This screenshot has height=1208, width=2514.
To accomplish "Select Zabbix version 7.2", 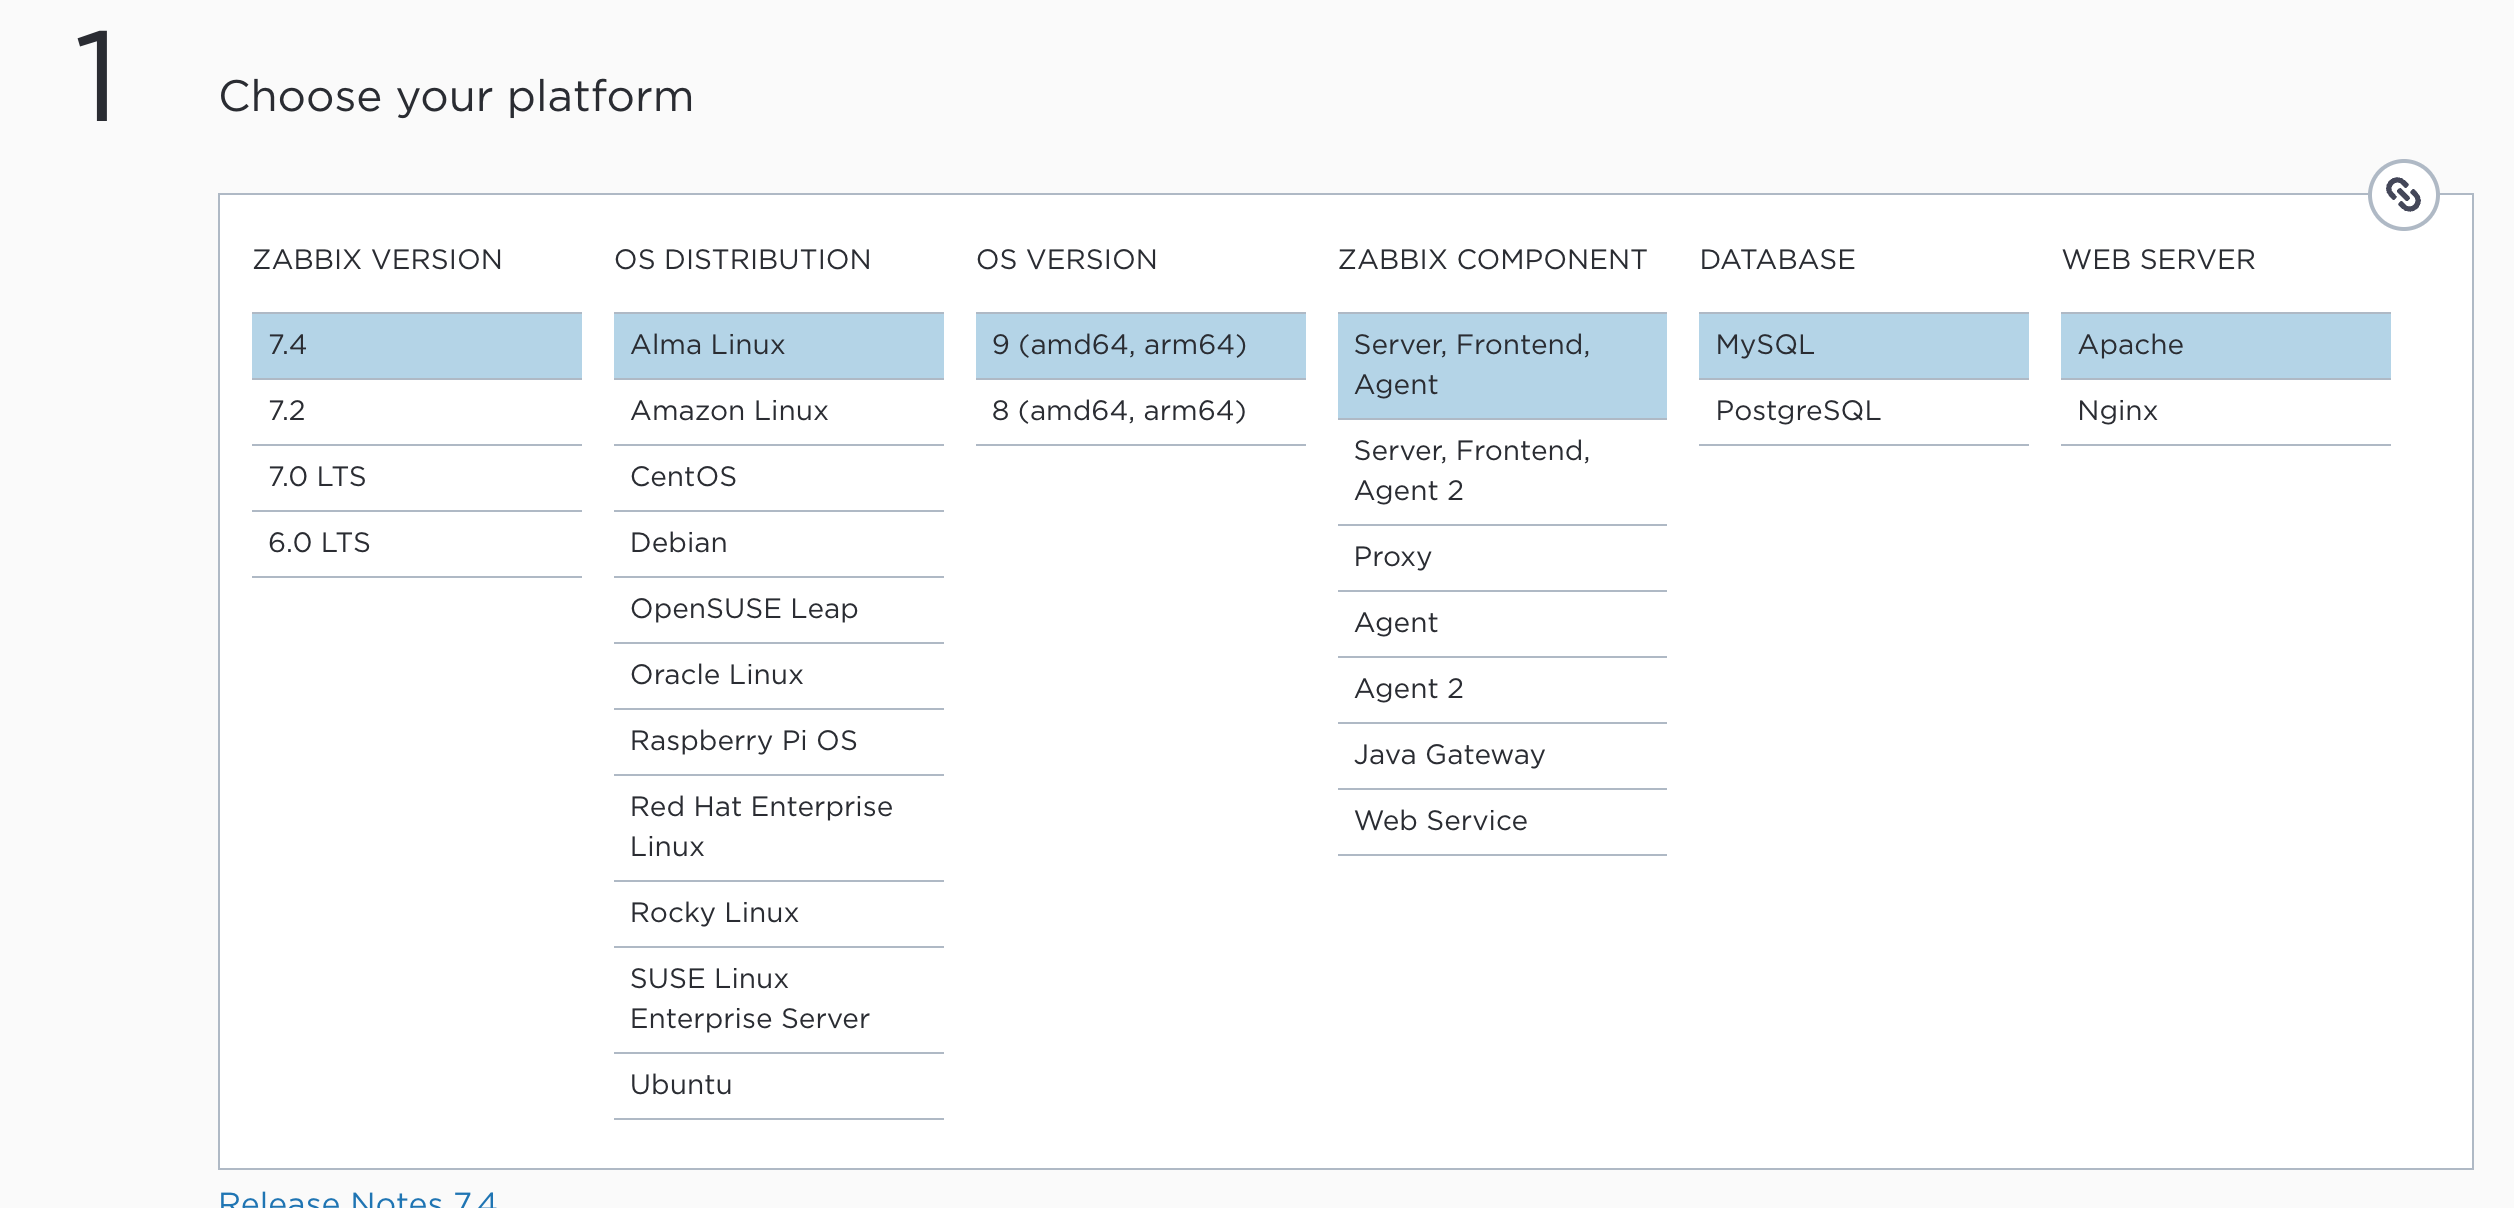I will 417,411.
